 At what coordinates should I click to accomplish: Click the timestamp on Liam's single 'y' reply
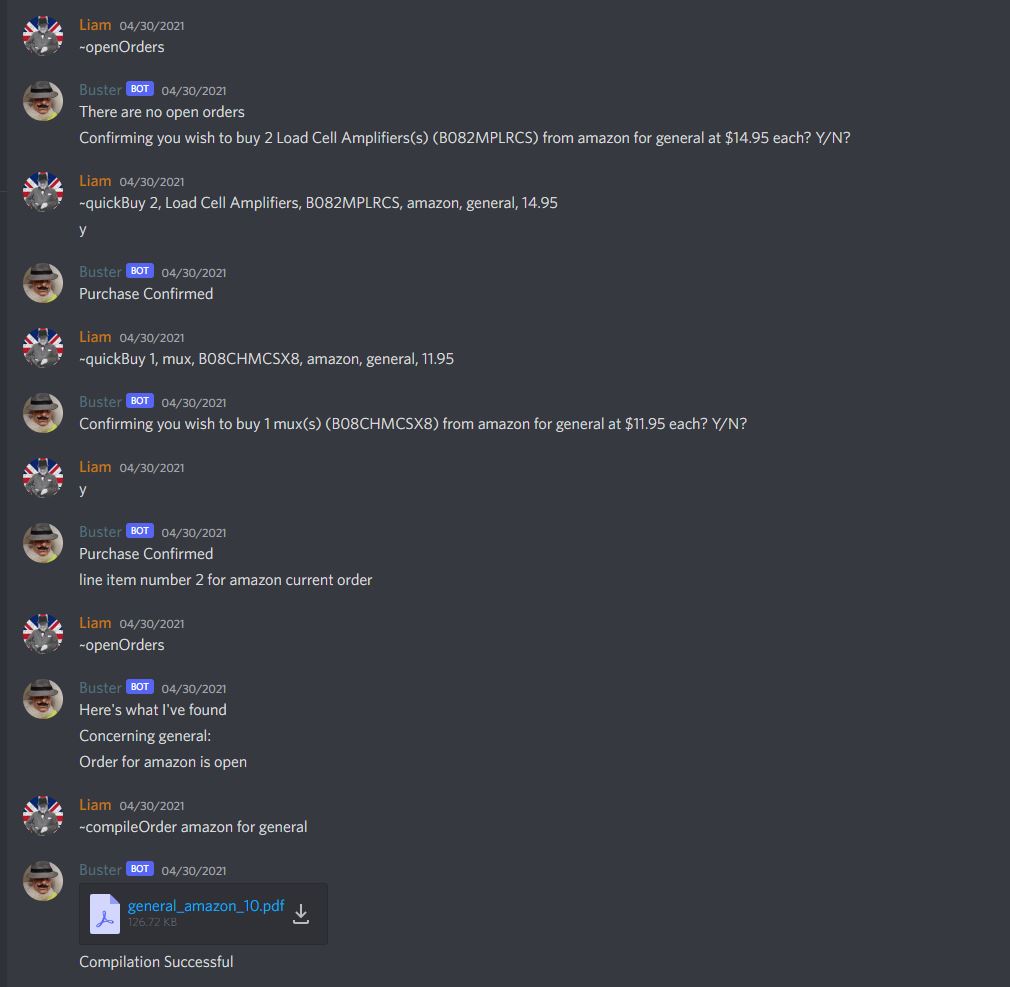coord(152,468)
